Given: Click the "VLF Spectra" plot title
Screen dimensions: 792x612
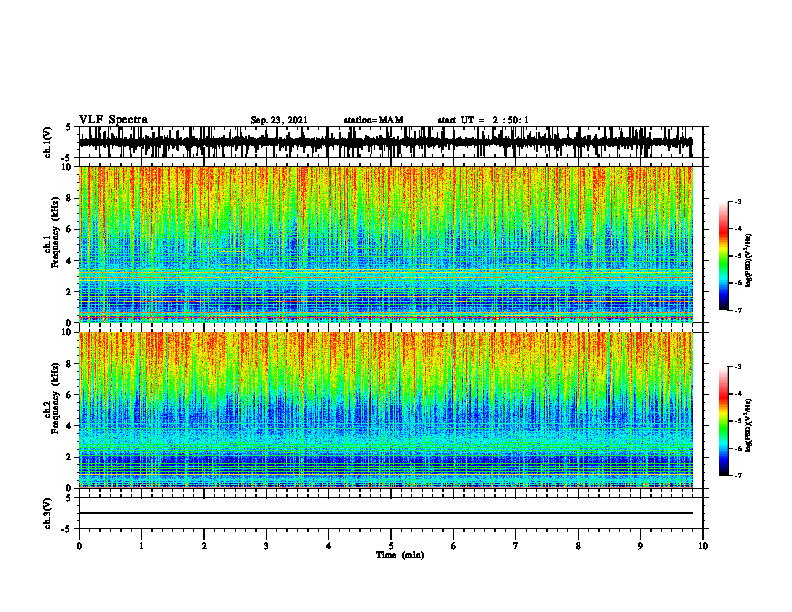Looking at the screenshot, I should (x=113, y=120).
